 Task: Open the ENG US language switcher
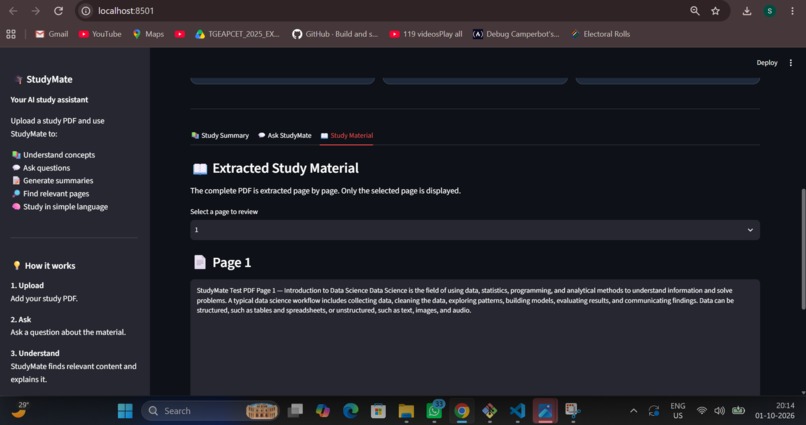tap(677, 411)
